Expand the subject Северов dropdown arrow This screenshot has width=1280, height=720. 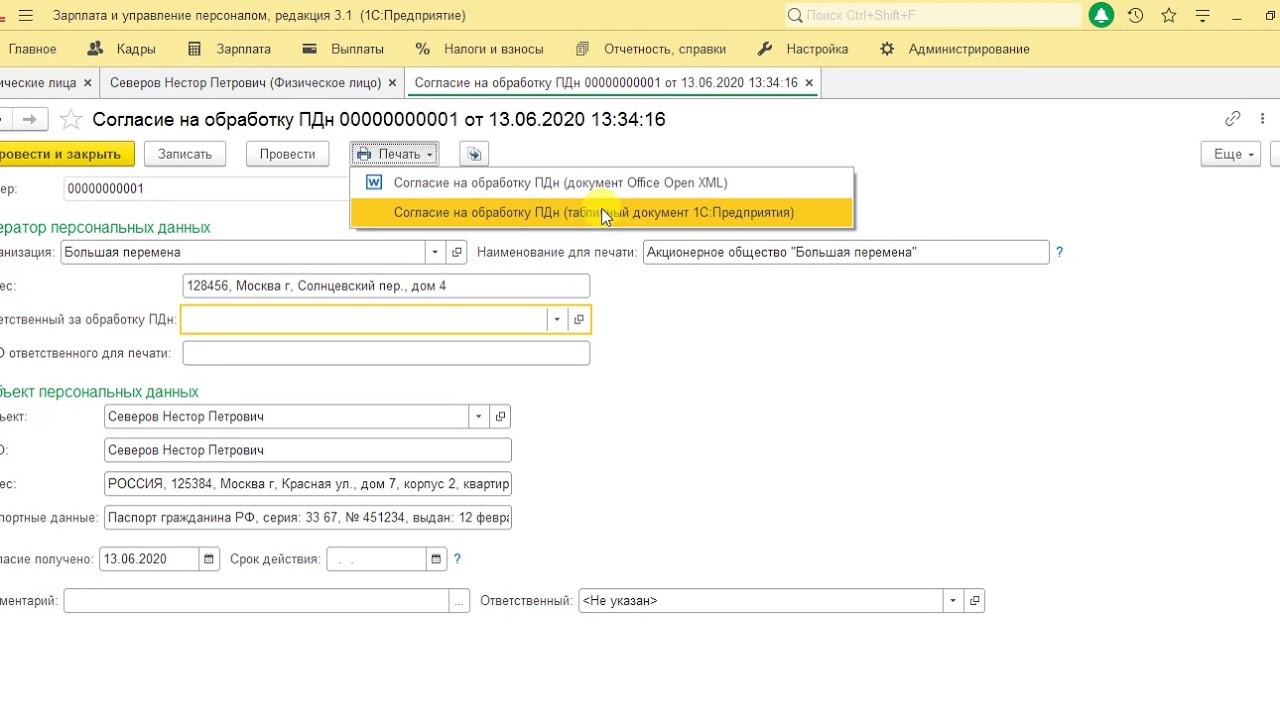[x=478, y=416]
